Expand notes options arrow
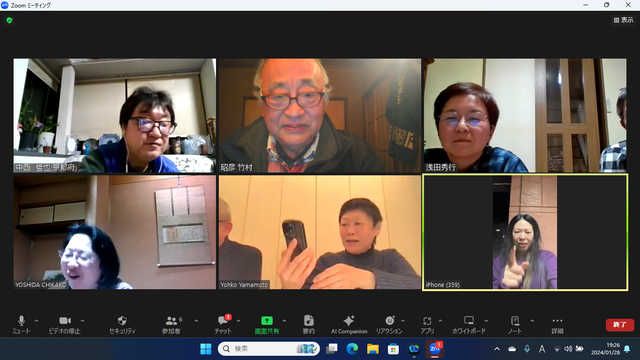This screenshot has width=640, height=360. [532, 321]
